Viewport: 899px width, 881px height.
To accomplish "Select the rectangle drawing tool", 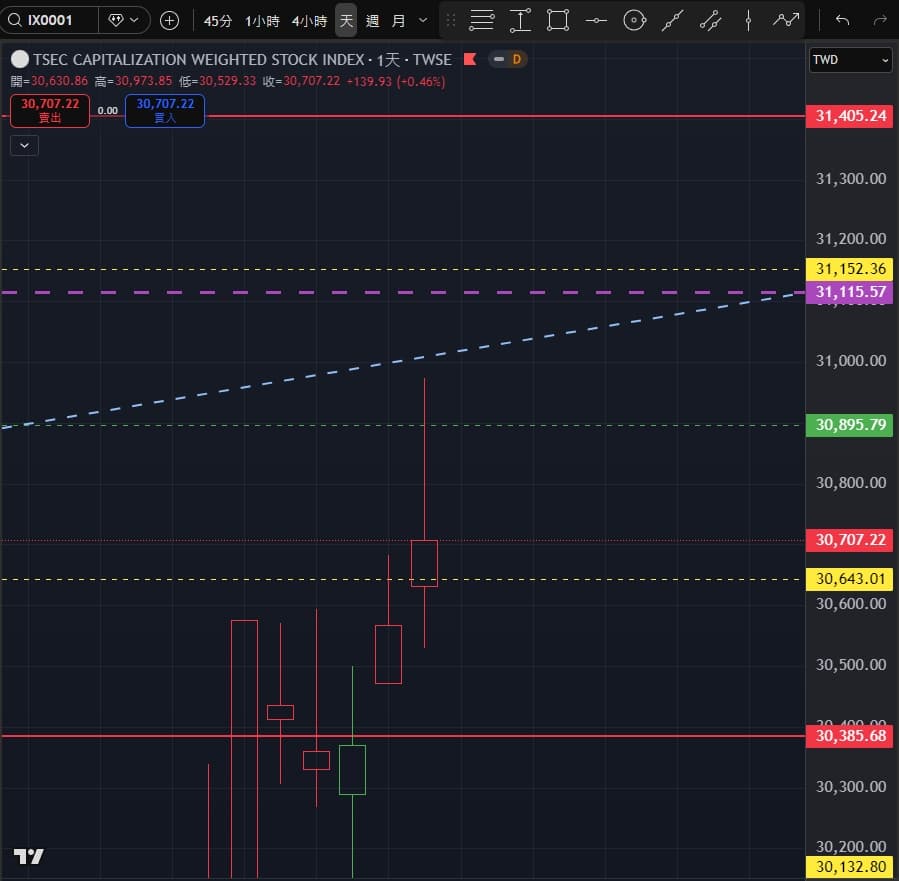I will pyautogui.click(x=558, y=21).
